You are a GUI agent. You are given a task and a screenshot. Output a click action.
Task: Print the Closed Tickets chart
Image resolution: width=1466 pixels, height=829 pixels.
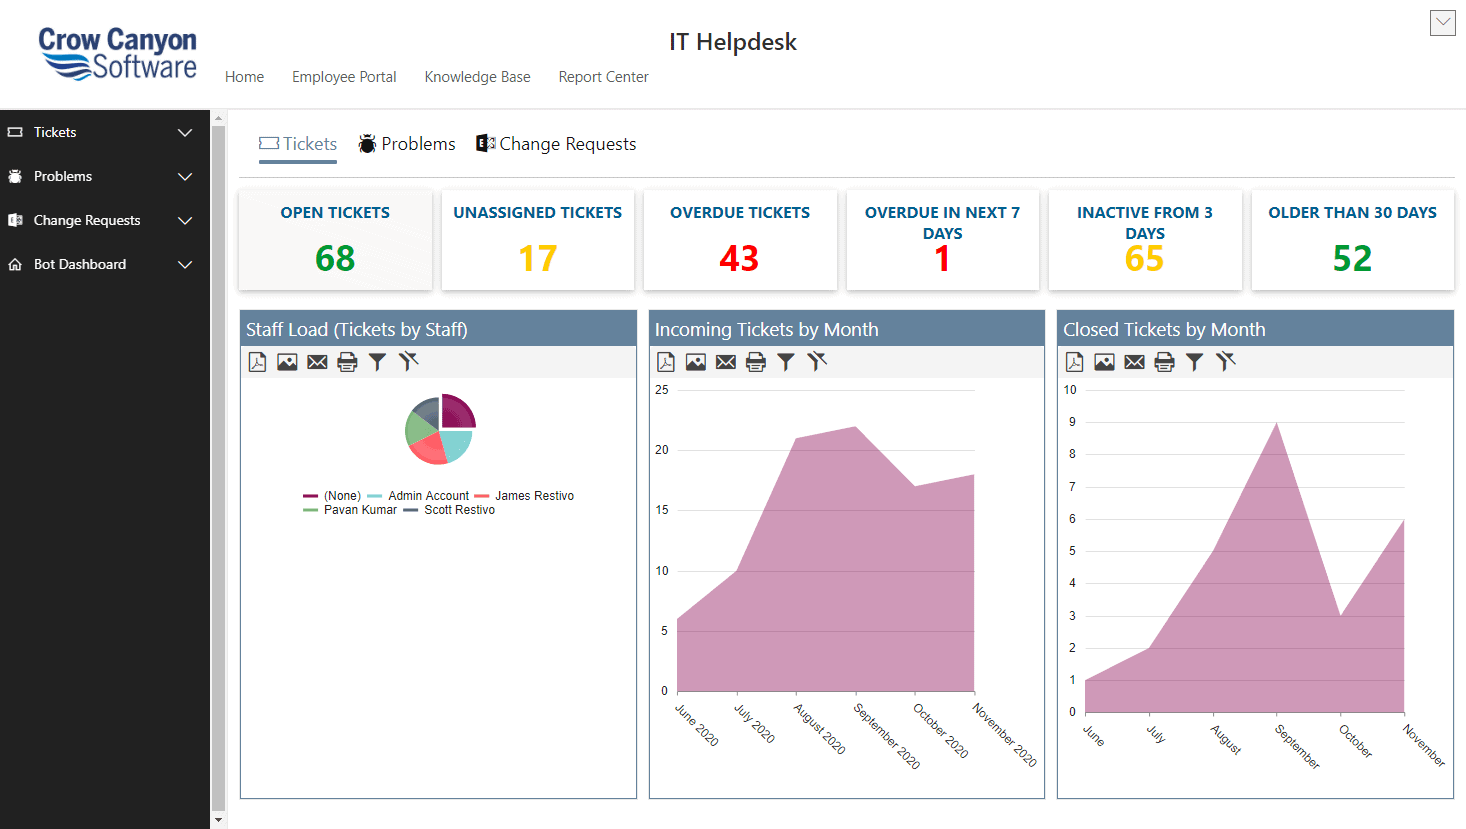[1164, 362]
